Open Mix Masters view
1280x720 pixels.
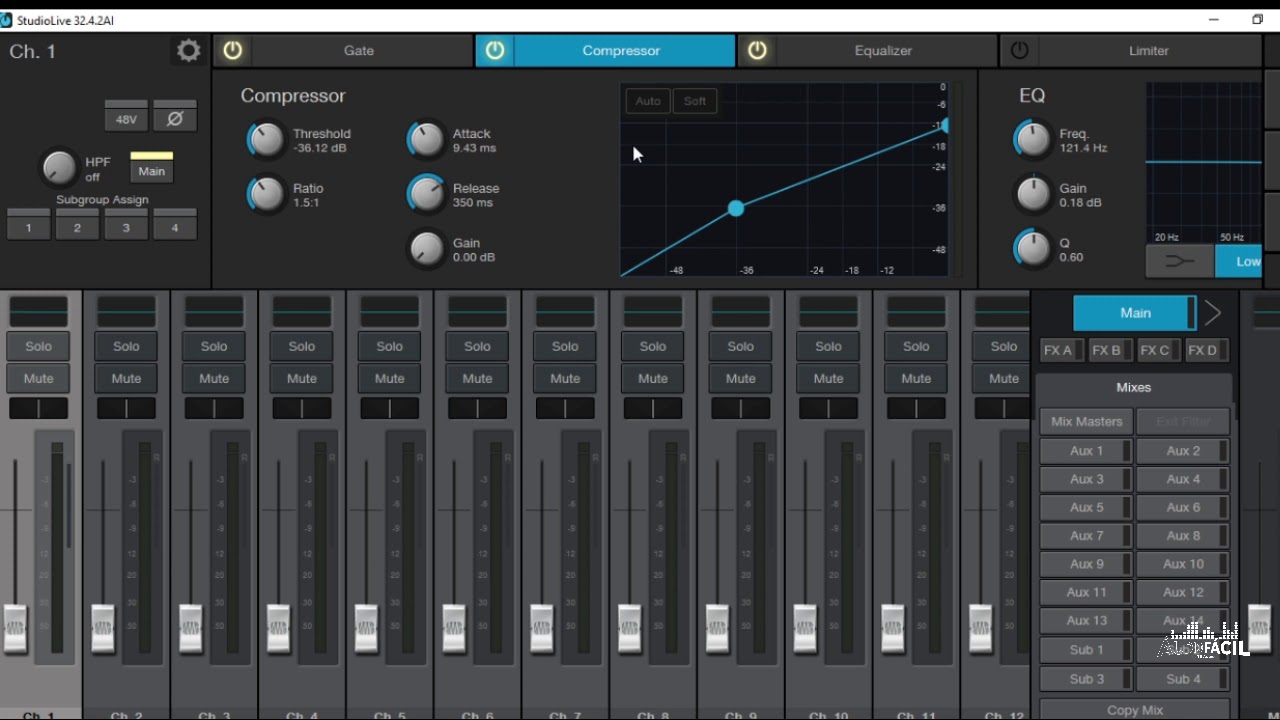[x=1086, y=421]
